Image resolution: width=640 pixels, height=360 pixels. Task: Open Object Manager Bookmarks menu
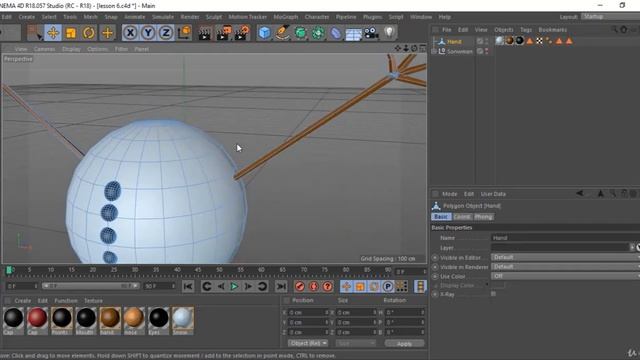[553, 30]
